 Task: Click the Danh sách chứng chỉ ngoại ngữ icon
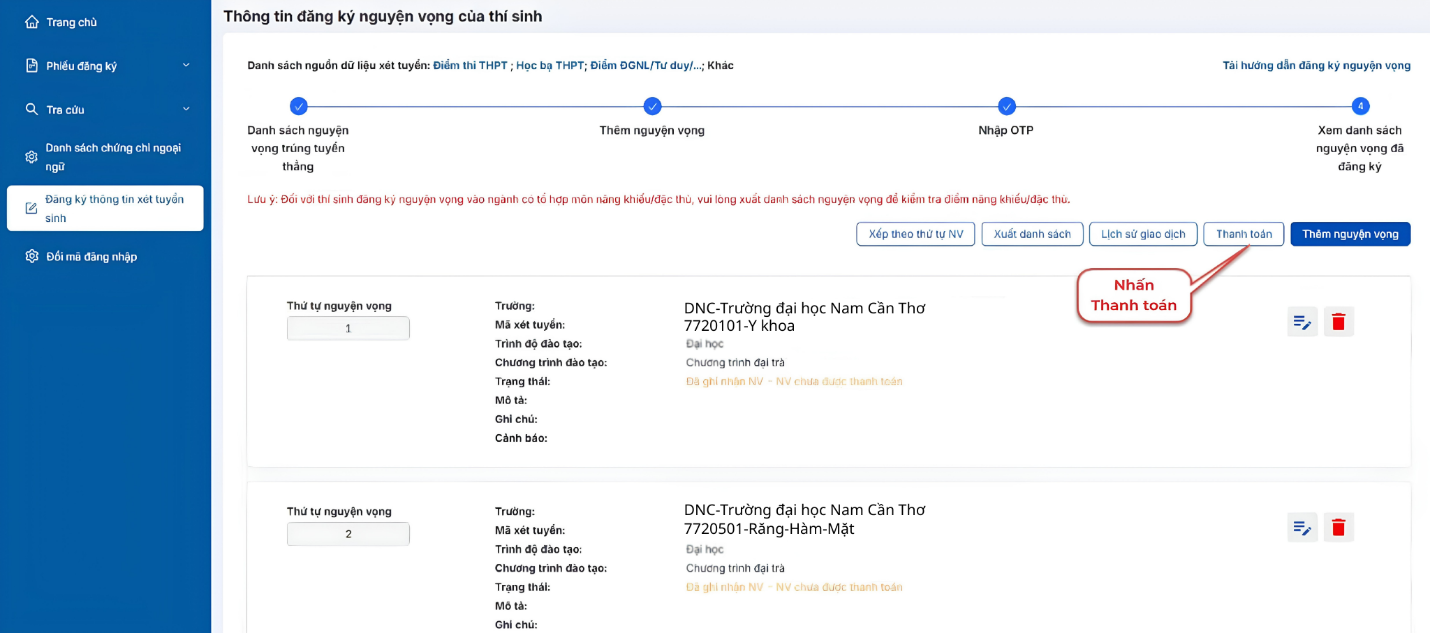pos(32,157)
